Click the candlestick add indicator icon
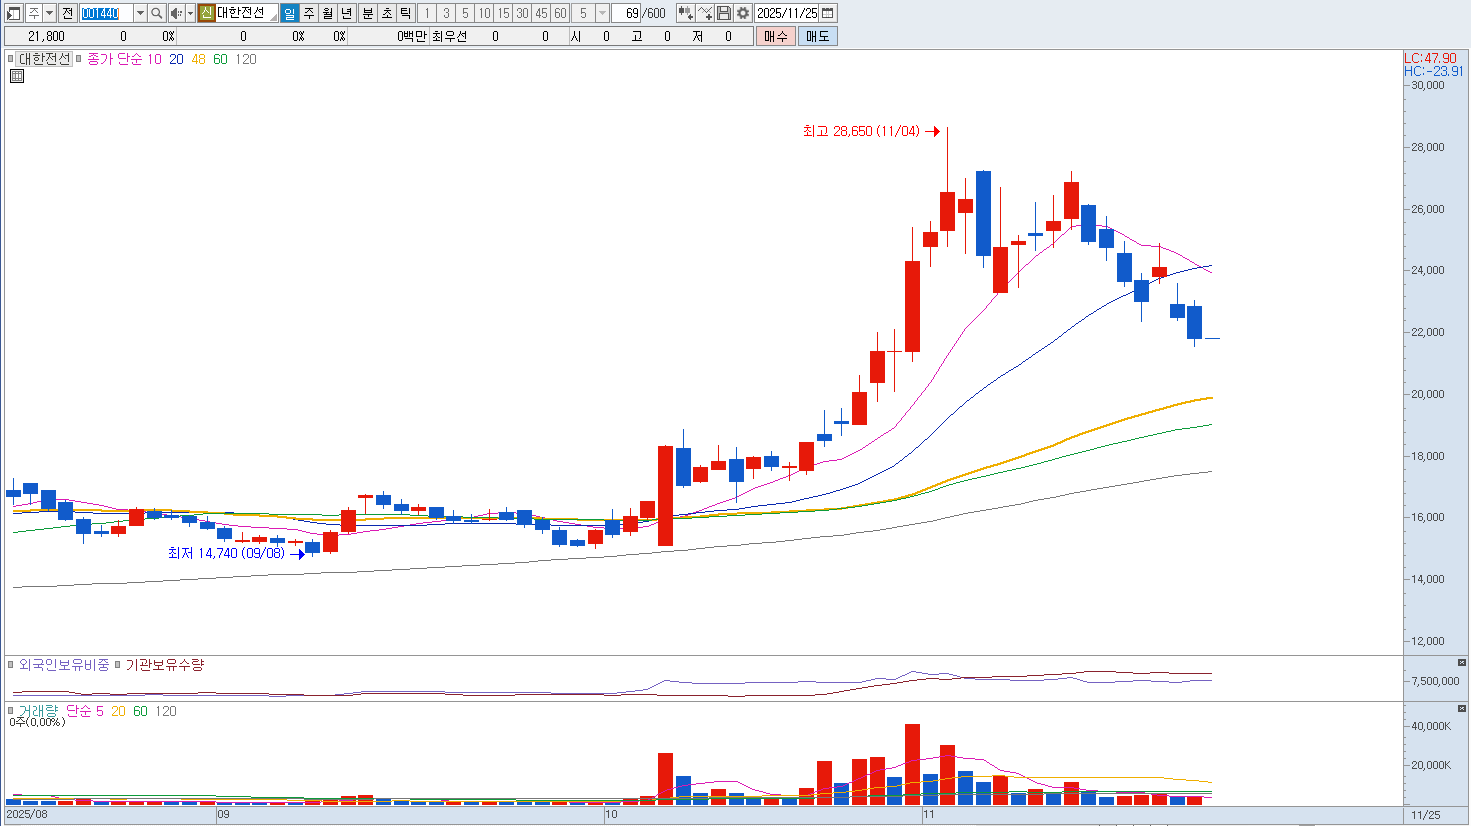The image size is (1471, 826). (685, 13)
